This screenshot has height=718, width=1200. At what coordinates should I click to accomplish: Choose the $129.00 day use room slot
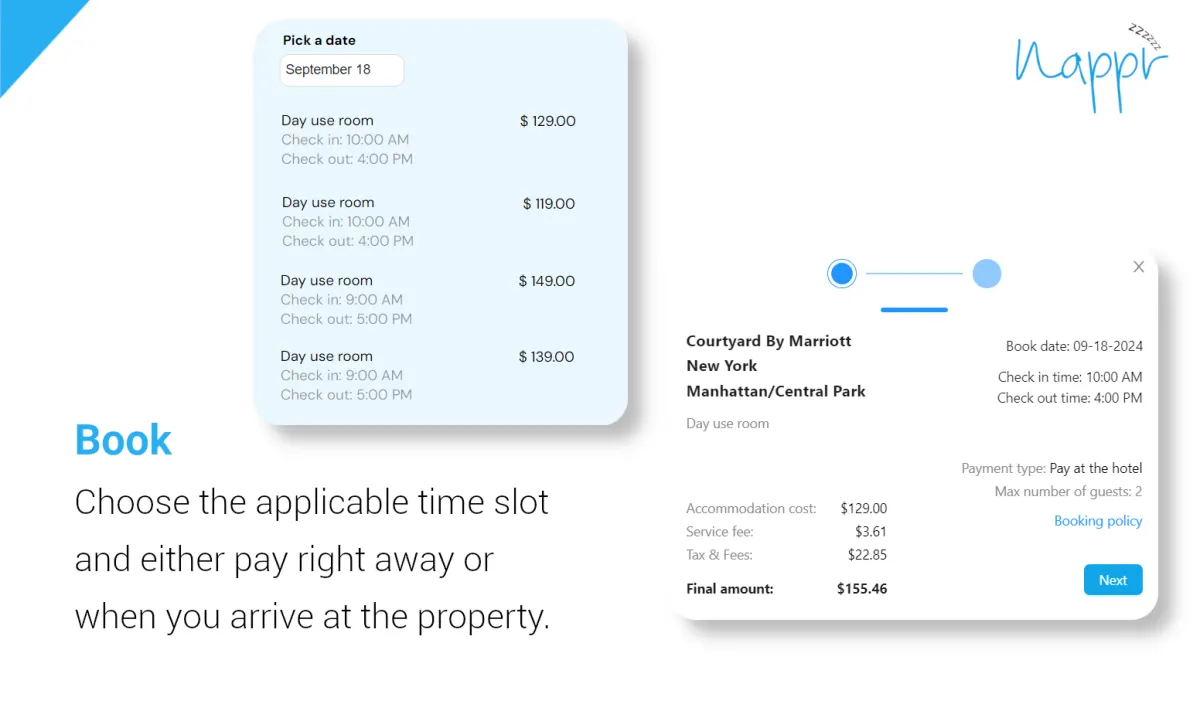click(x=428, y=139)
